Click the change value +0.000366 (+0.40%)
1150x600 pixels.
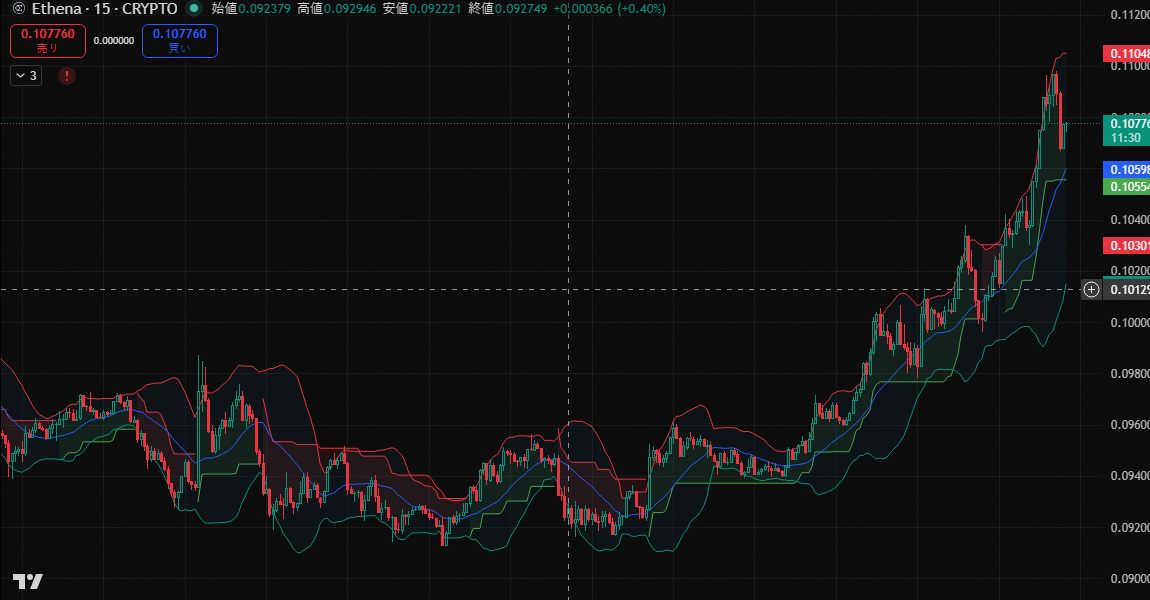(609, 9)
